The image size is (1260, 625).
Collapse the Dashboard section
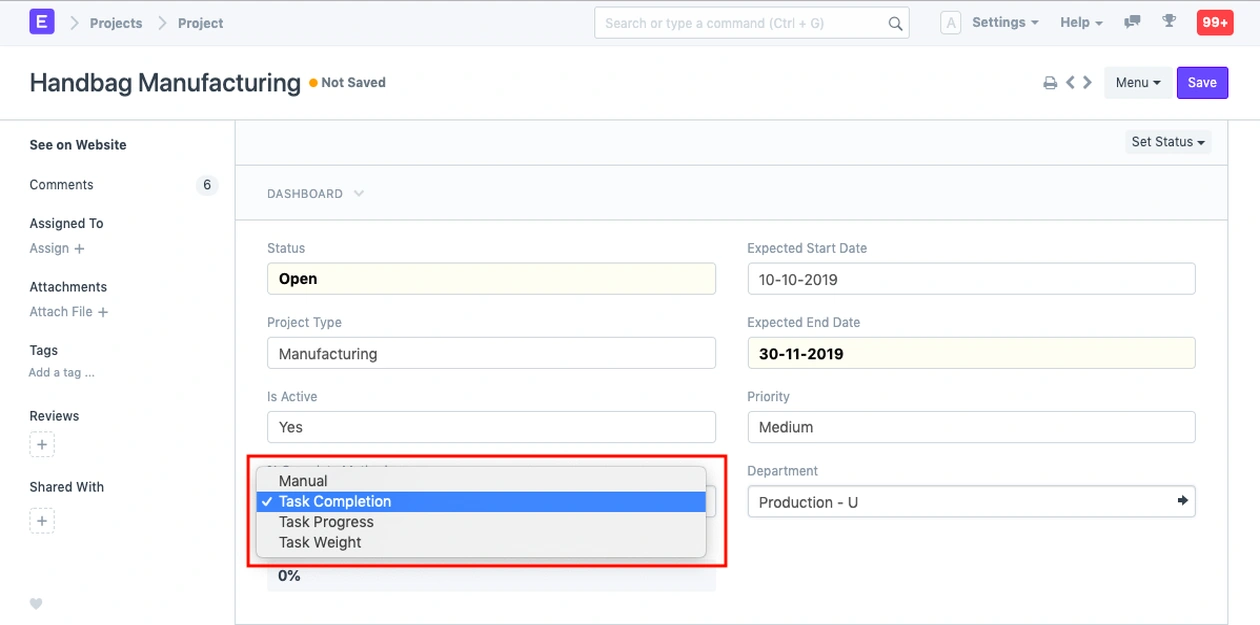coord(315,194)
